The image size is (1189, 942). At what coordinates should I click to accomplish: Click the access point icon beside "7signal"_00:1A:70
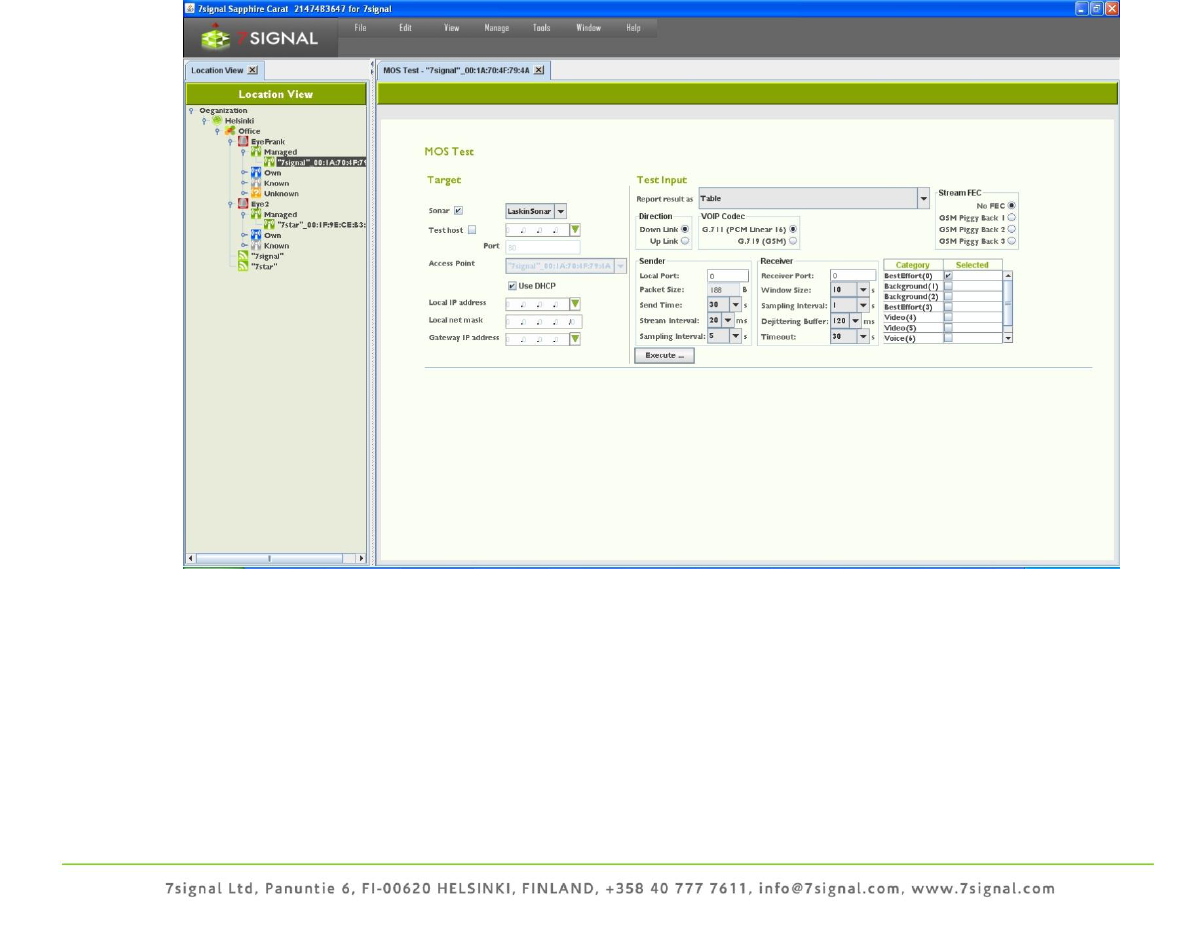click(269, 162)
